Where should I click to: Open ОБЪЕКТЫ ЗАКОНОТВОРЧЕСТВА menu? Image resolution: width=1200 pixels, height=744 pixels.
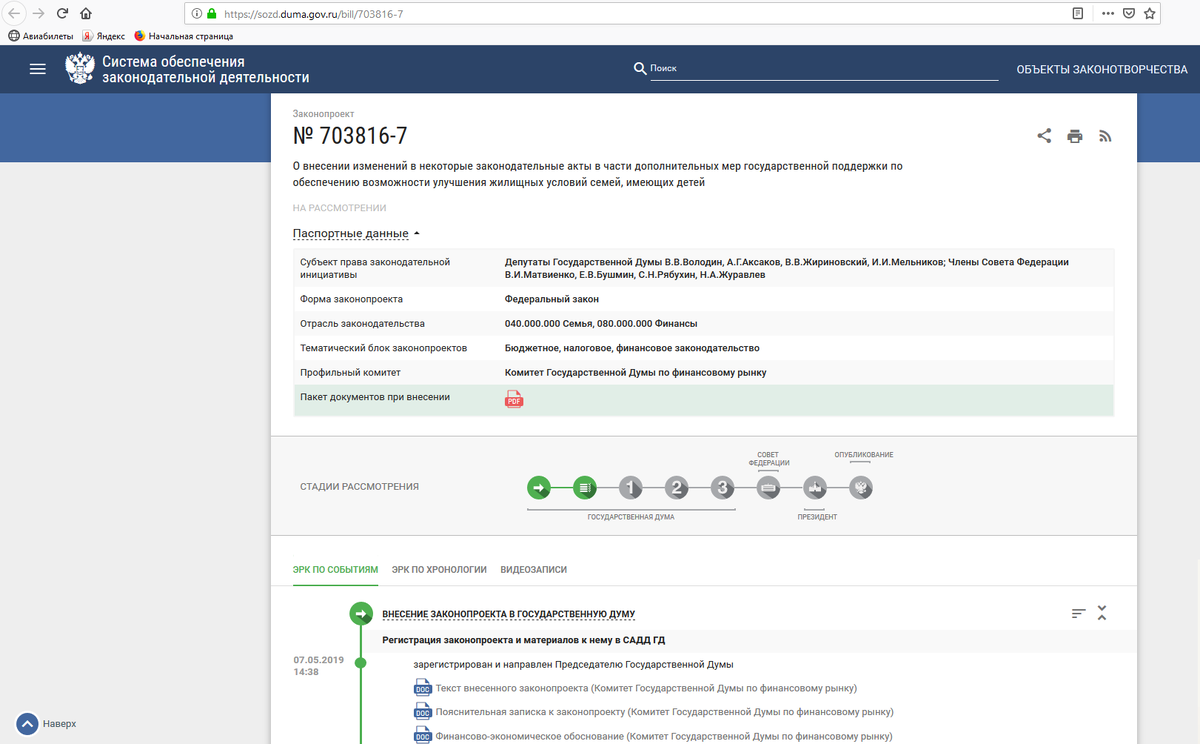point(1102,69)
